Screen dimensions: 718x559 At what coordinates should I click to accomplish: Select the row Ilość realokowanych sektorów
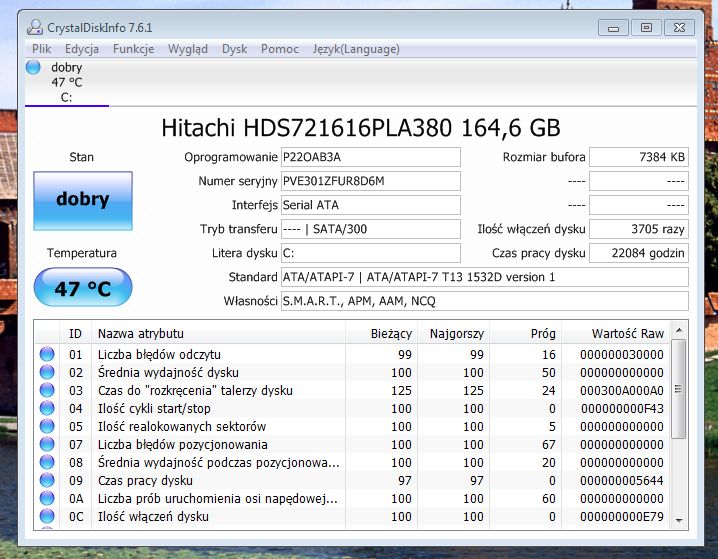coord(353,426)
